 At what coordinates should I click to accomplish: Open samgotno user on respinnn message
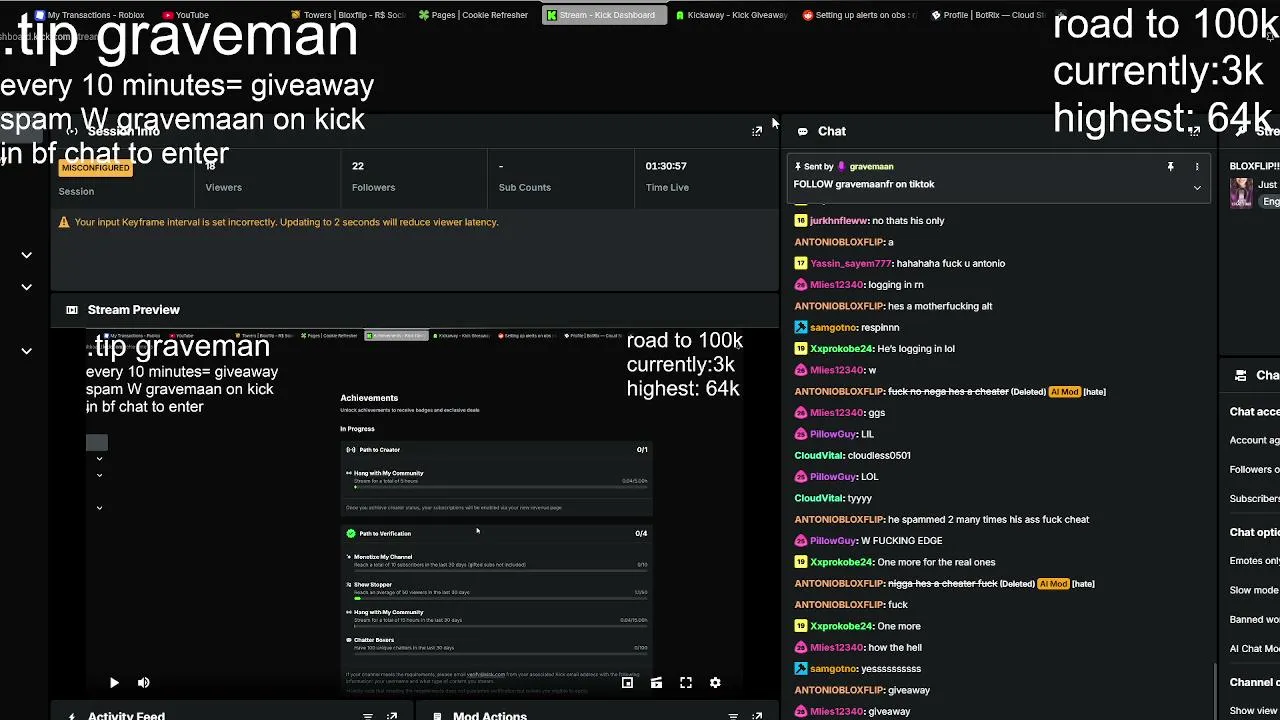(x=834, y=328)
